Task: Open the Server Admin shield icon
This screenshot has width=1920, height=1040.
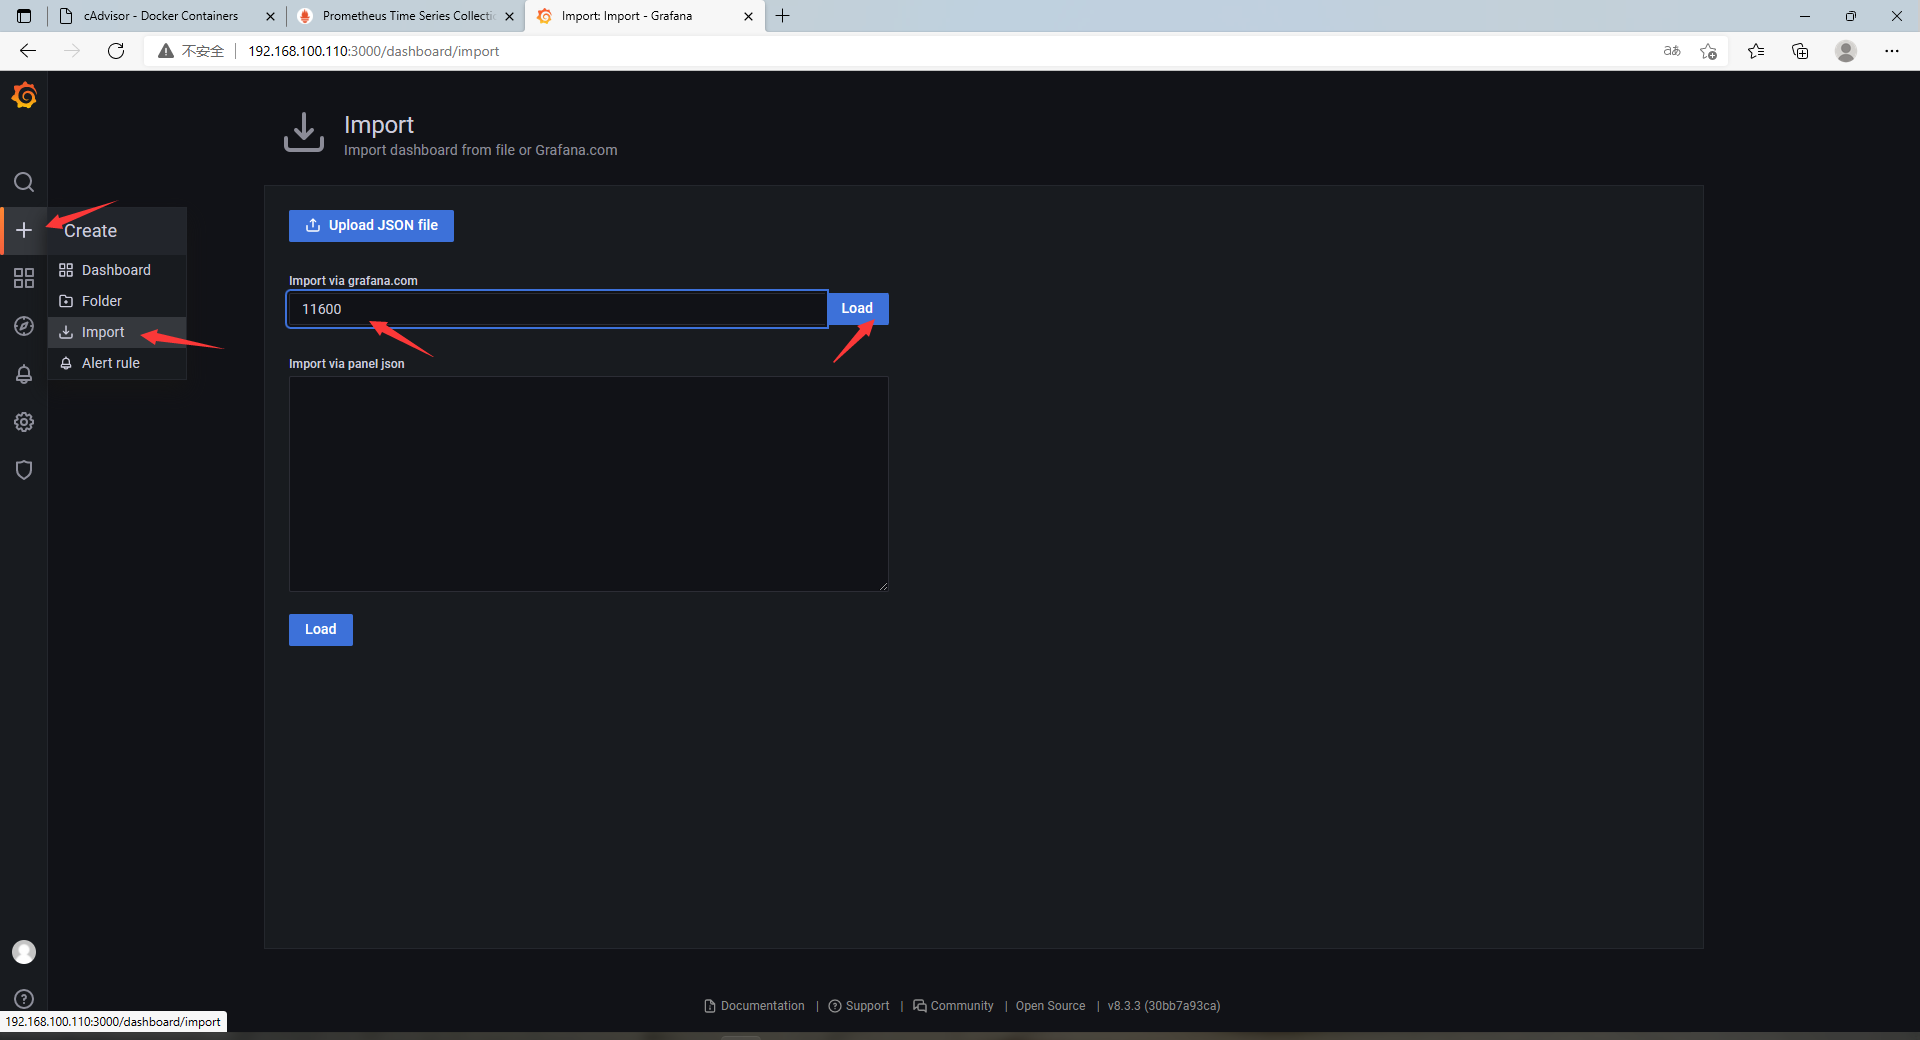Action: coord(24,470)
